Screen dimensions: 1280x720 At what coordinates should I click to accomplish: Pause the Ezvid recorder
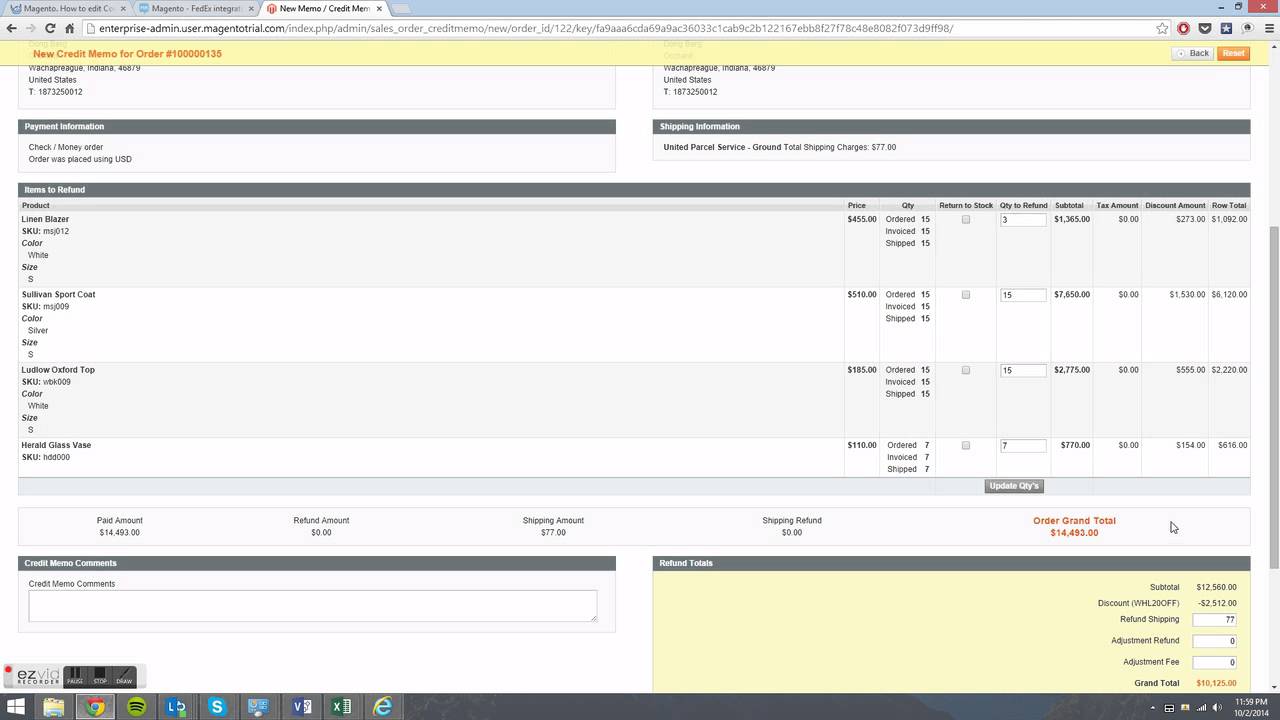75,676
